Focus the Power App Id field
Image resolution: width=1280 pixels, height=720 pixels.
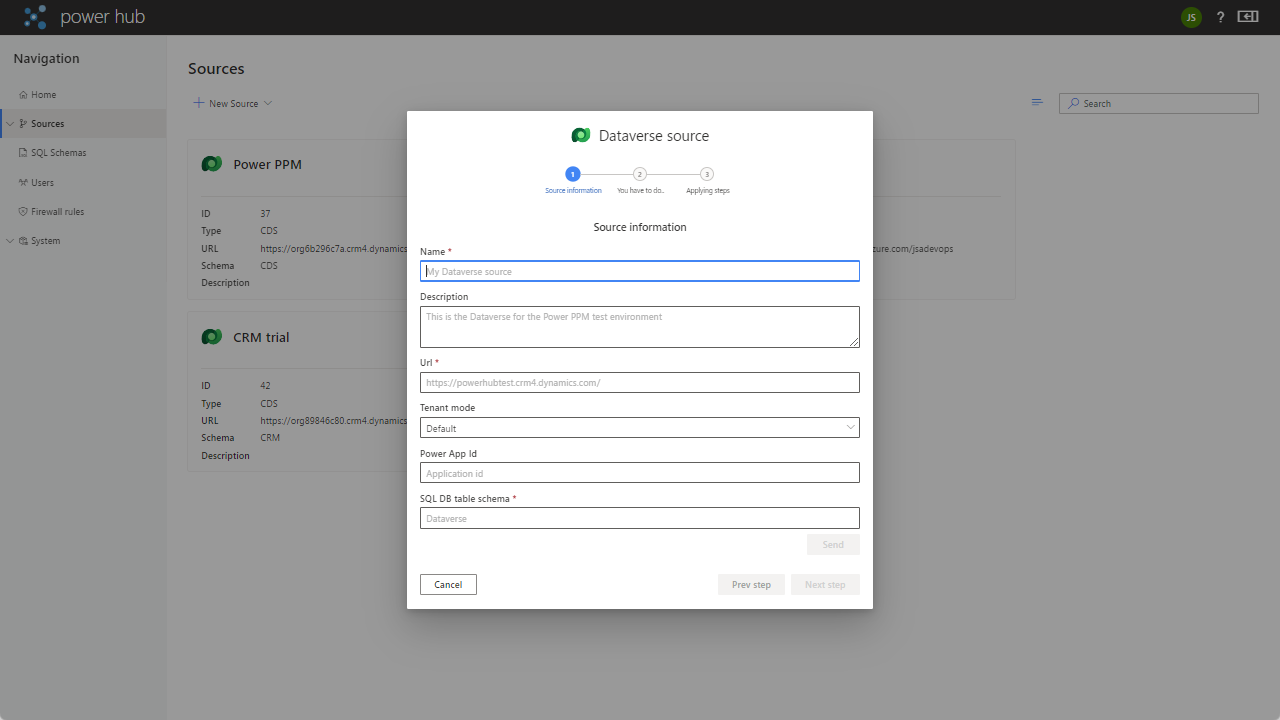(640, 473)
